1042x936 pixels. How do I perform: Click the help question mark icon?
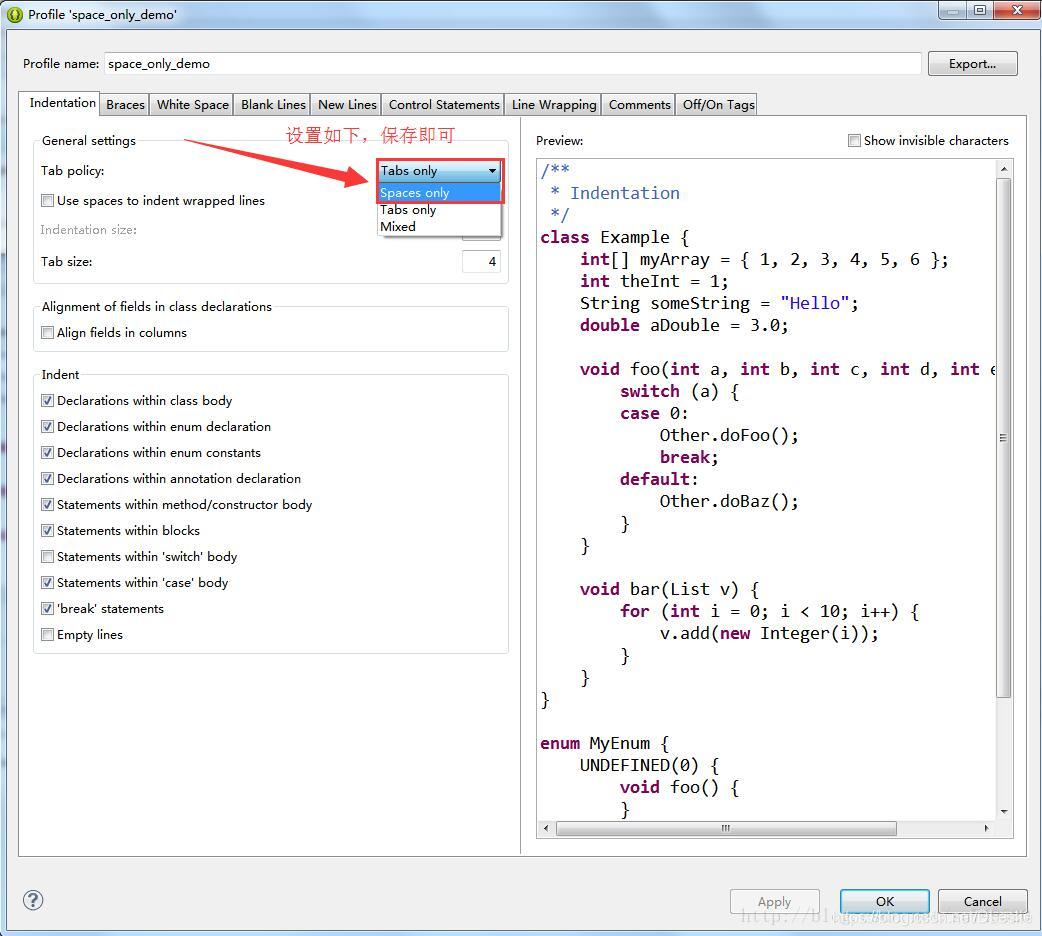[x=33, y=900]
